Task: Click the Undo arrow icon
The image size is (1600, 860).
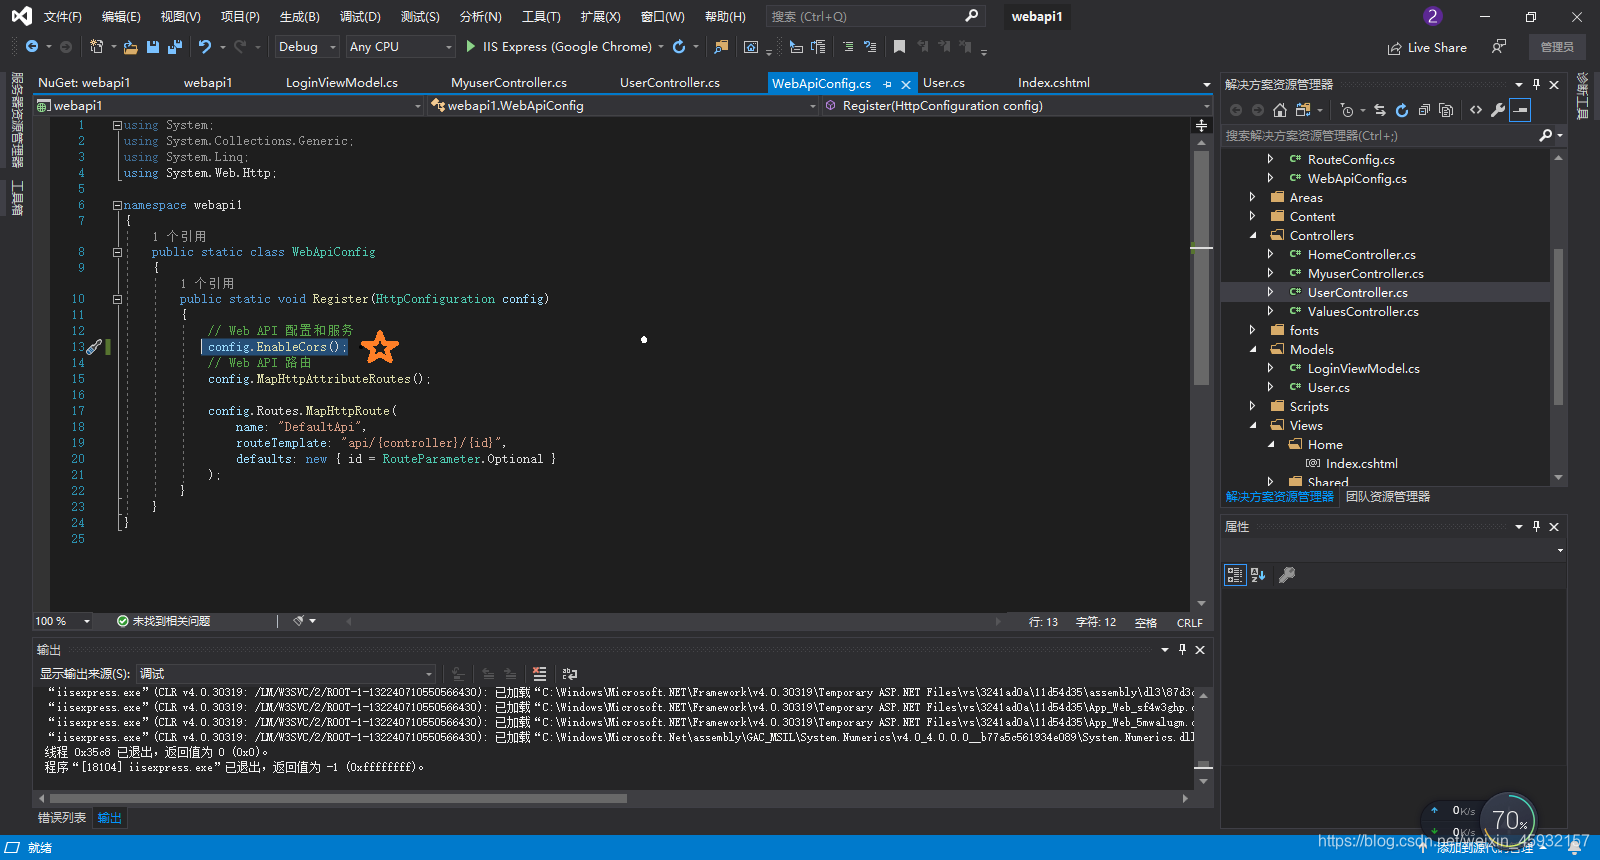Action: click(205, 47)
